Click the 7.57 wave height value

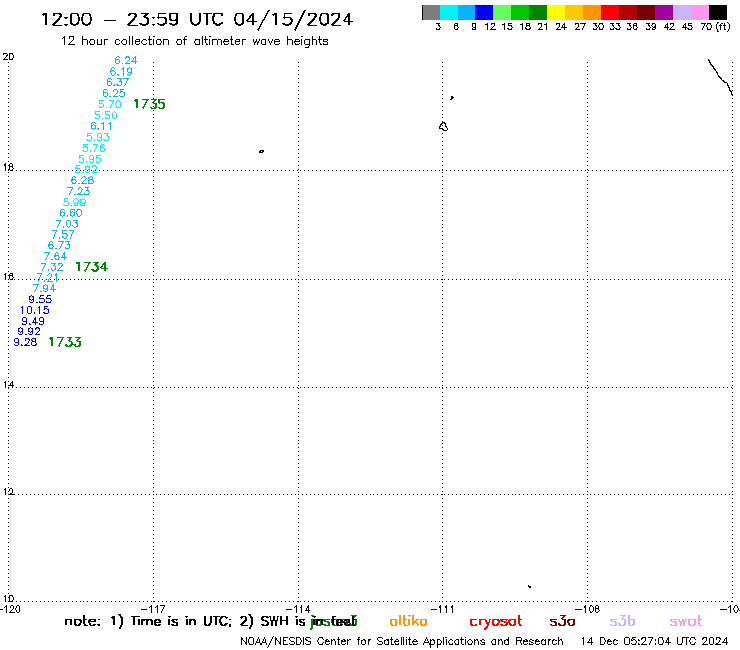click(63, 235)
